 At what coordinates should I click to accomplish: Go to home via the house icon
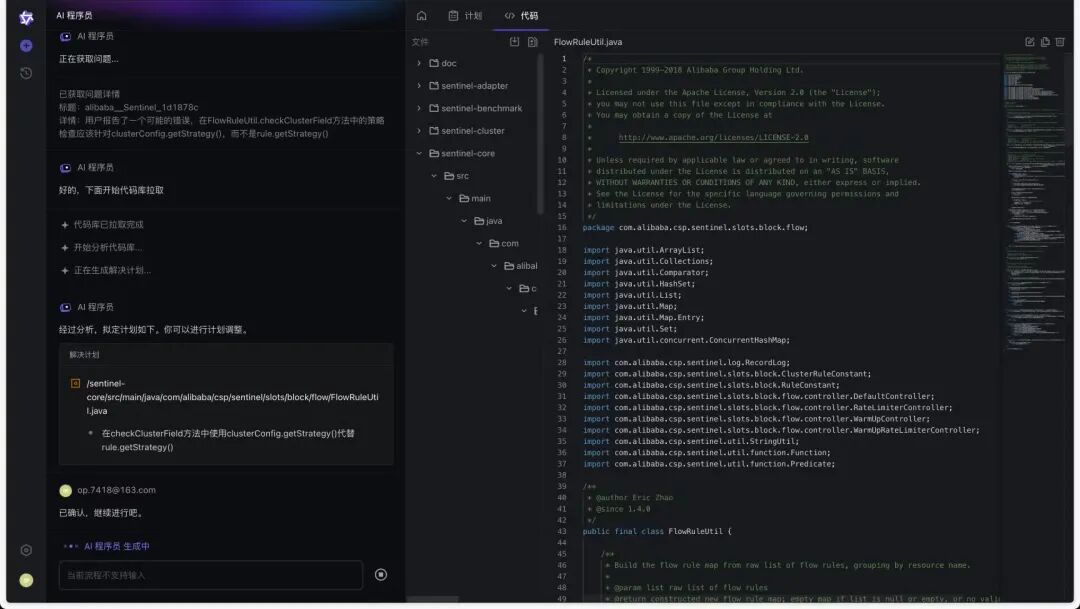click(x=422, y=16)
